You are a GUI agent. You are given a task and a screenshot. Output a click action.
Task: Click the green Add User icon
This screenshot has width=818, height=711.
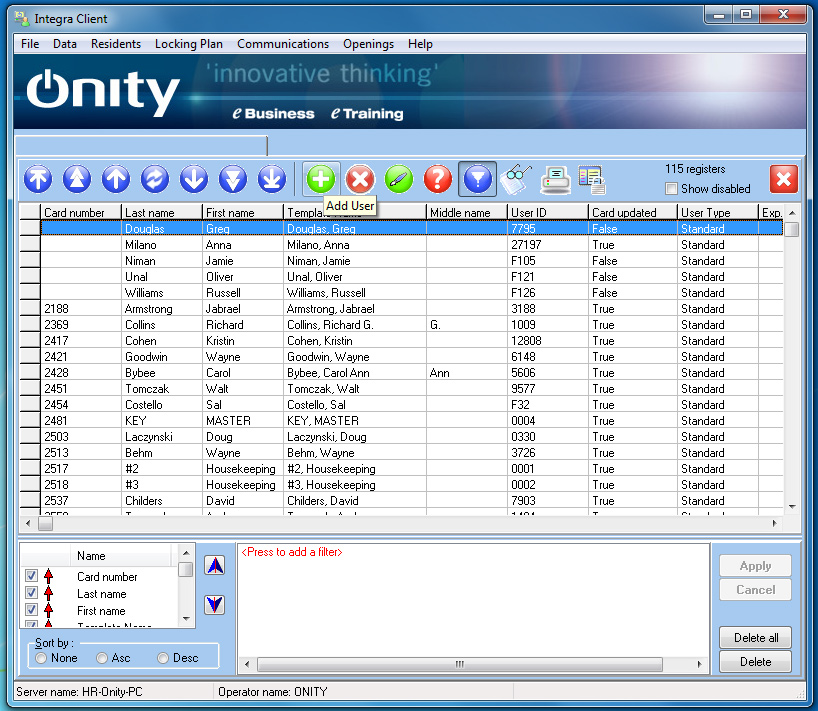(321, 179)
